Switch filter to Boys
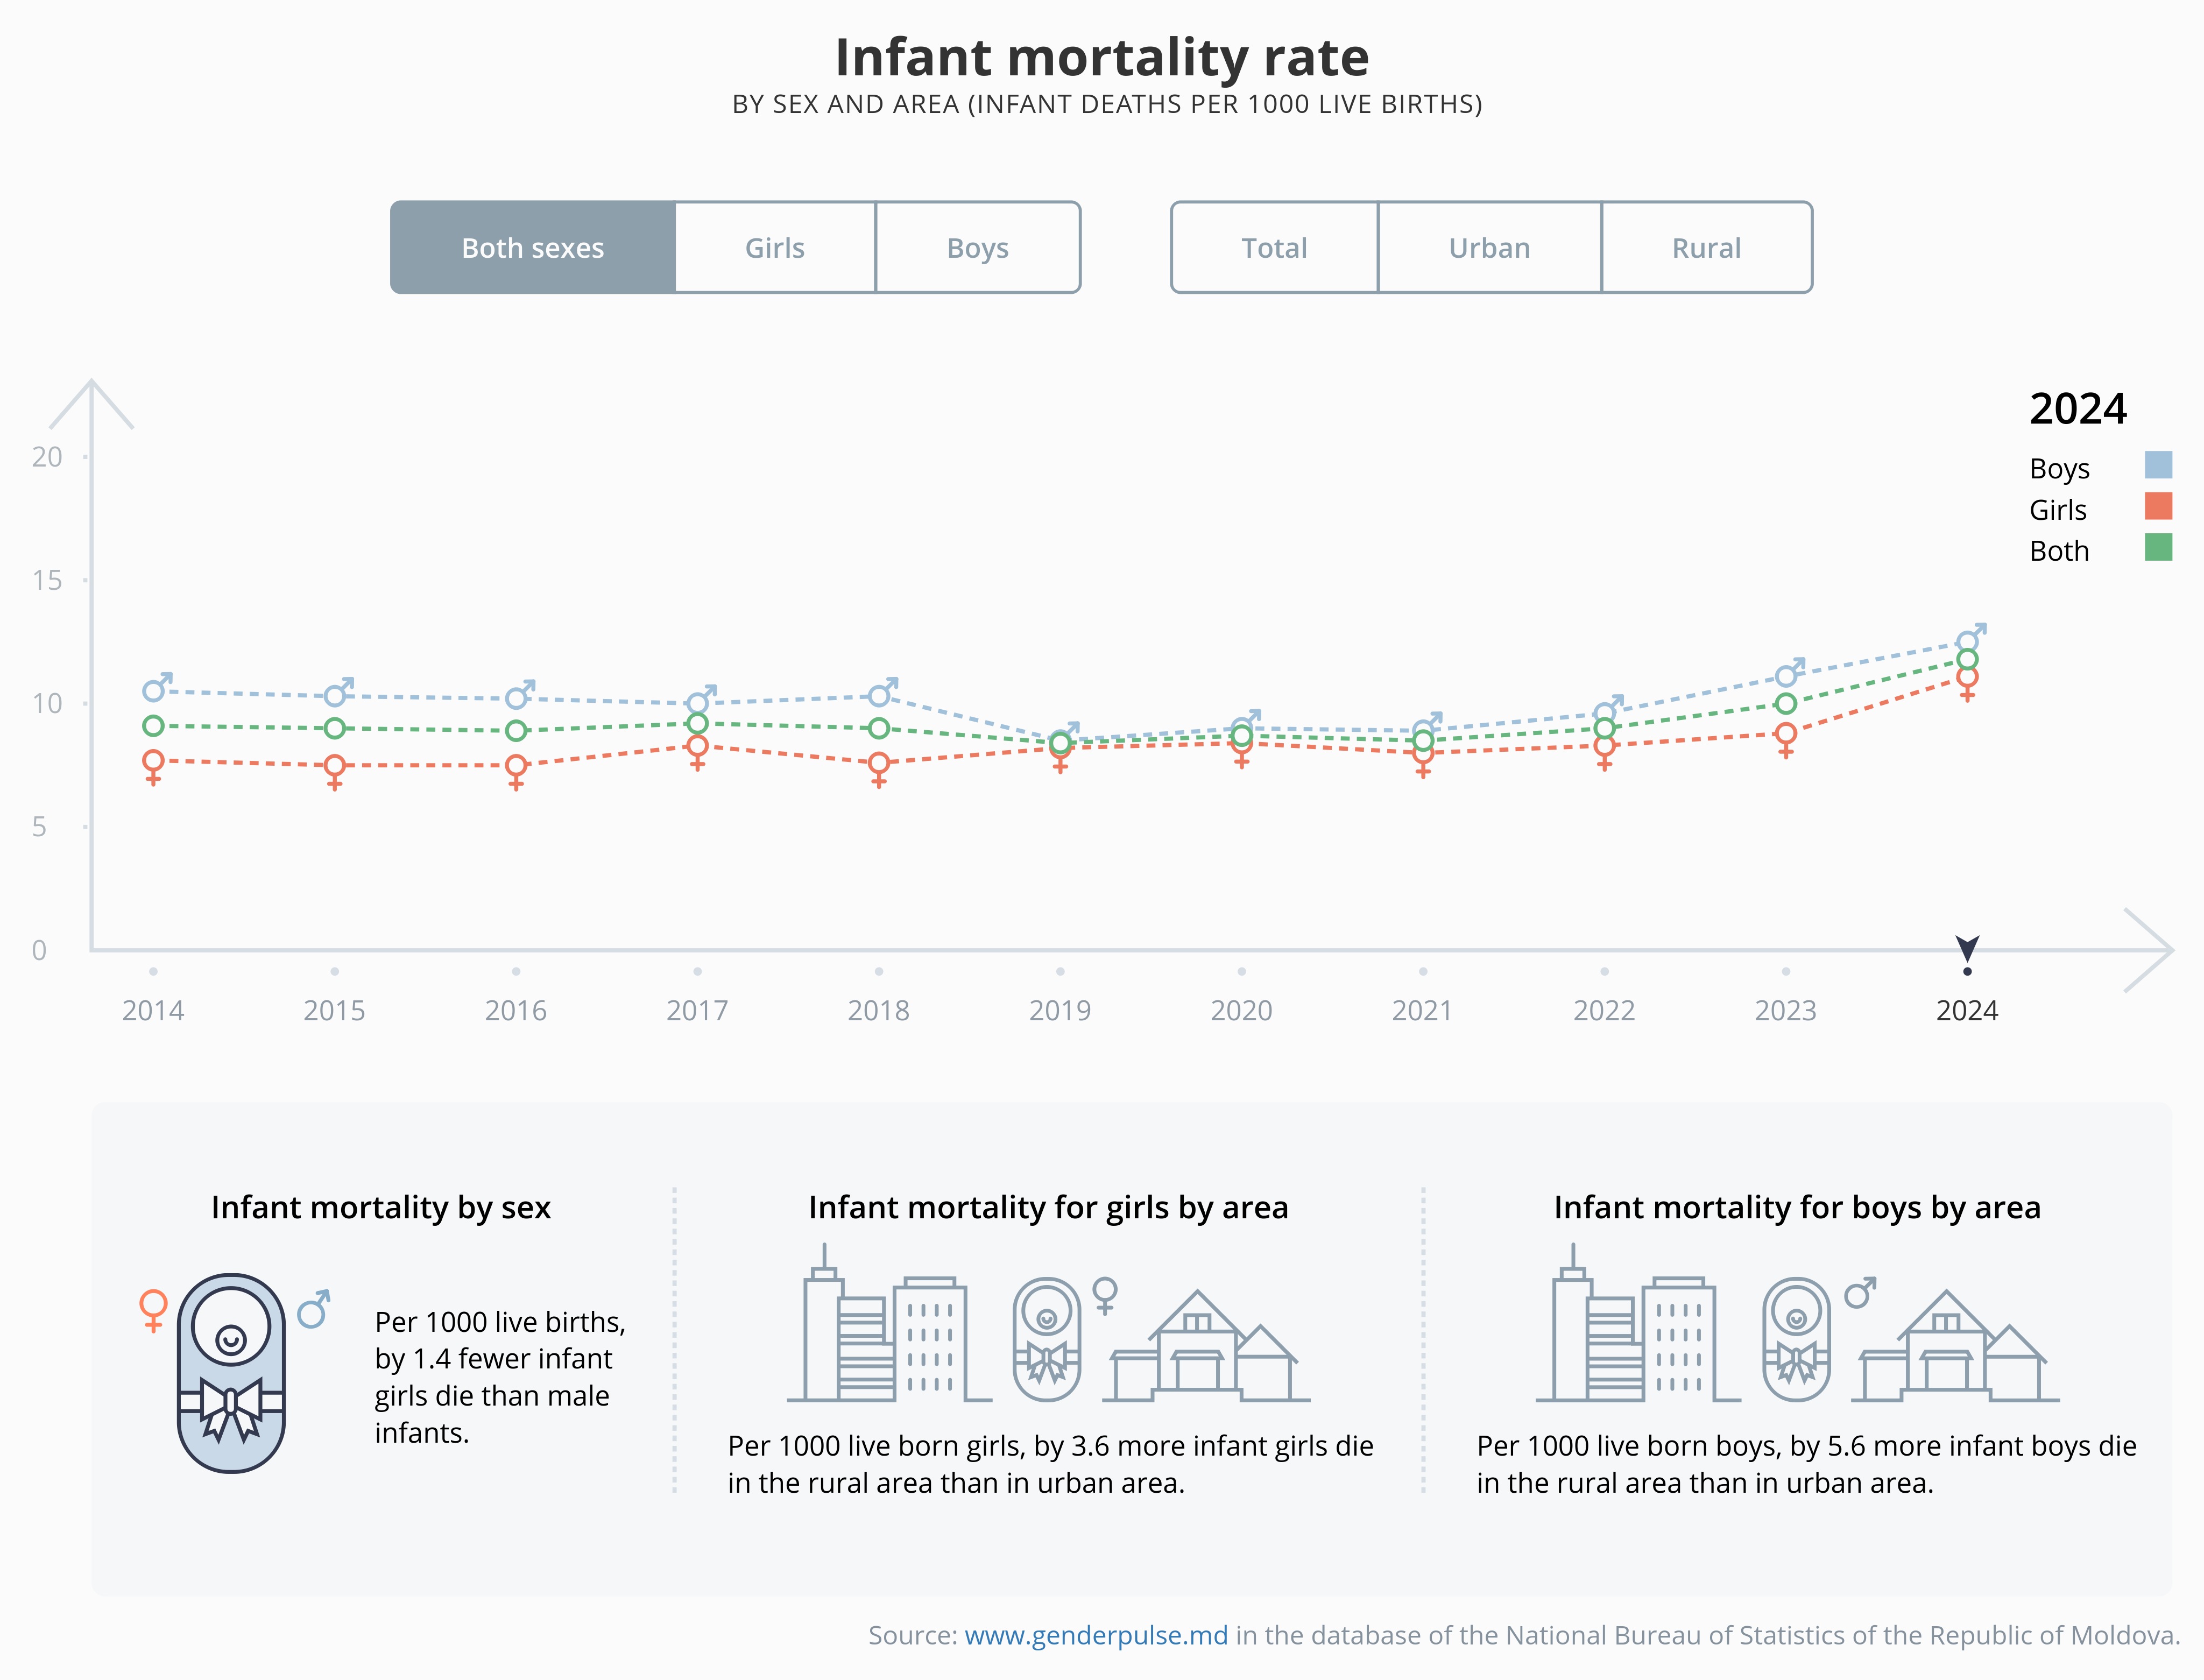Viewport: 2204px width, 1680px height. (x=977, y=248)
